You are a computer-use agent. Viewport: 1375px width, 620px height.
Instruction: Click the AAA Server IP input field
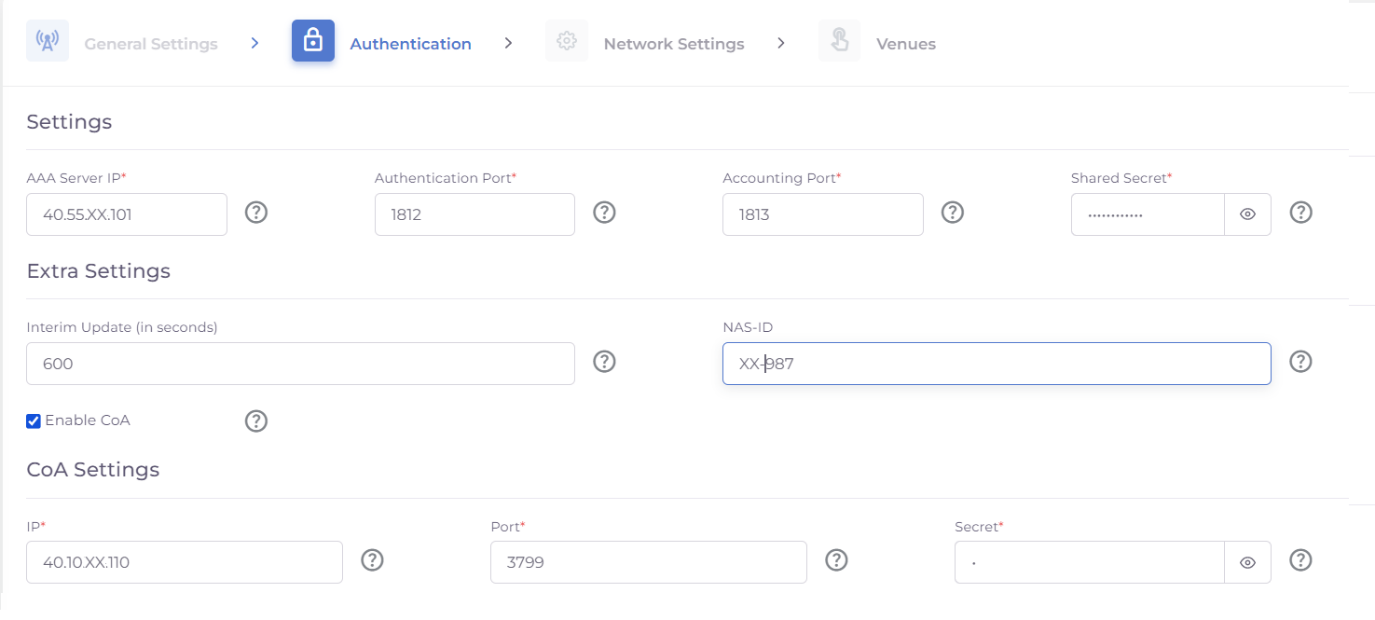click(126, 214)
